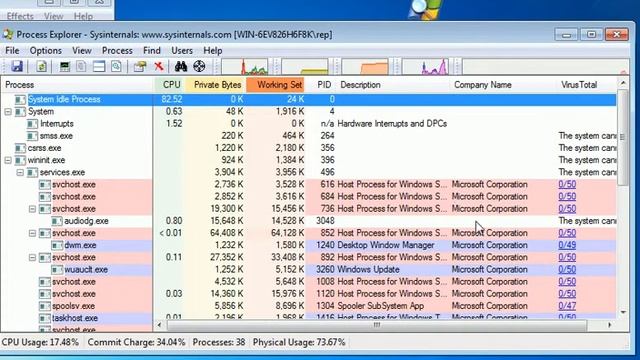Open System Information toolbar icon

[x=64, y=66]
